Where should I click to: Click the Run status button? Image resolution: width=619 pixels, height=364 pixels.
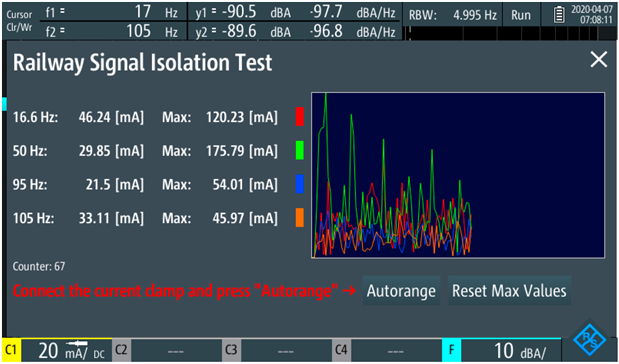[x=521, y=15]
